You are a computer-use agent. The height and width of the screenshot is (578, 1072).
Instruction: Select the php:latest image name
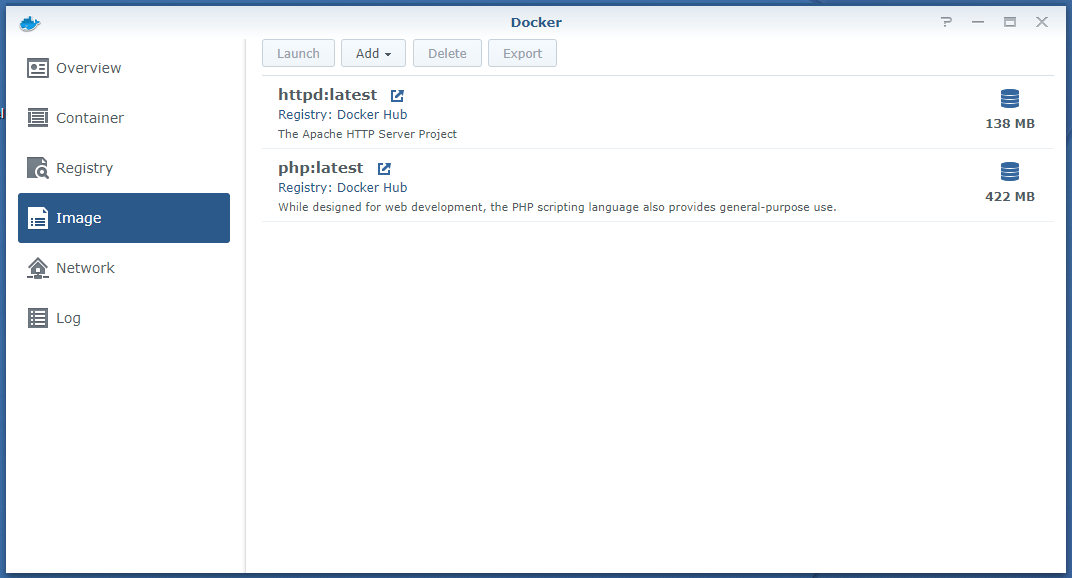(x=321, y=168)
